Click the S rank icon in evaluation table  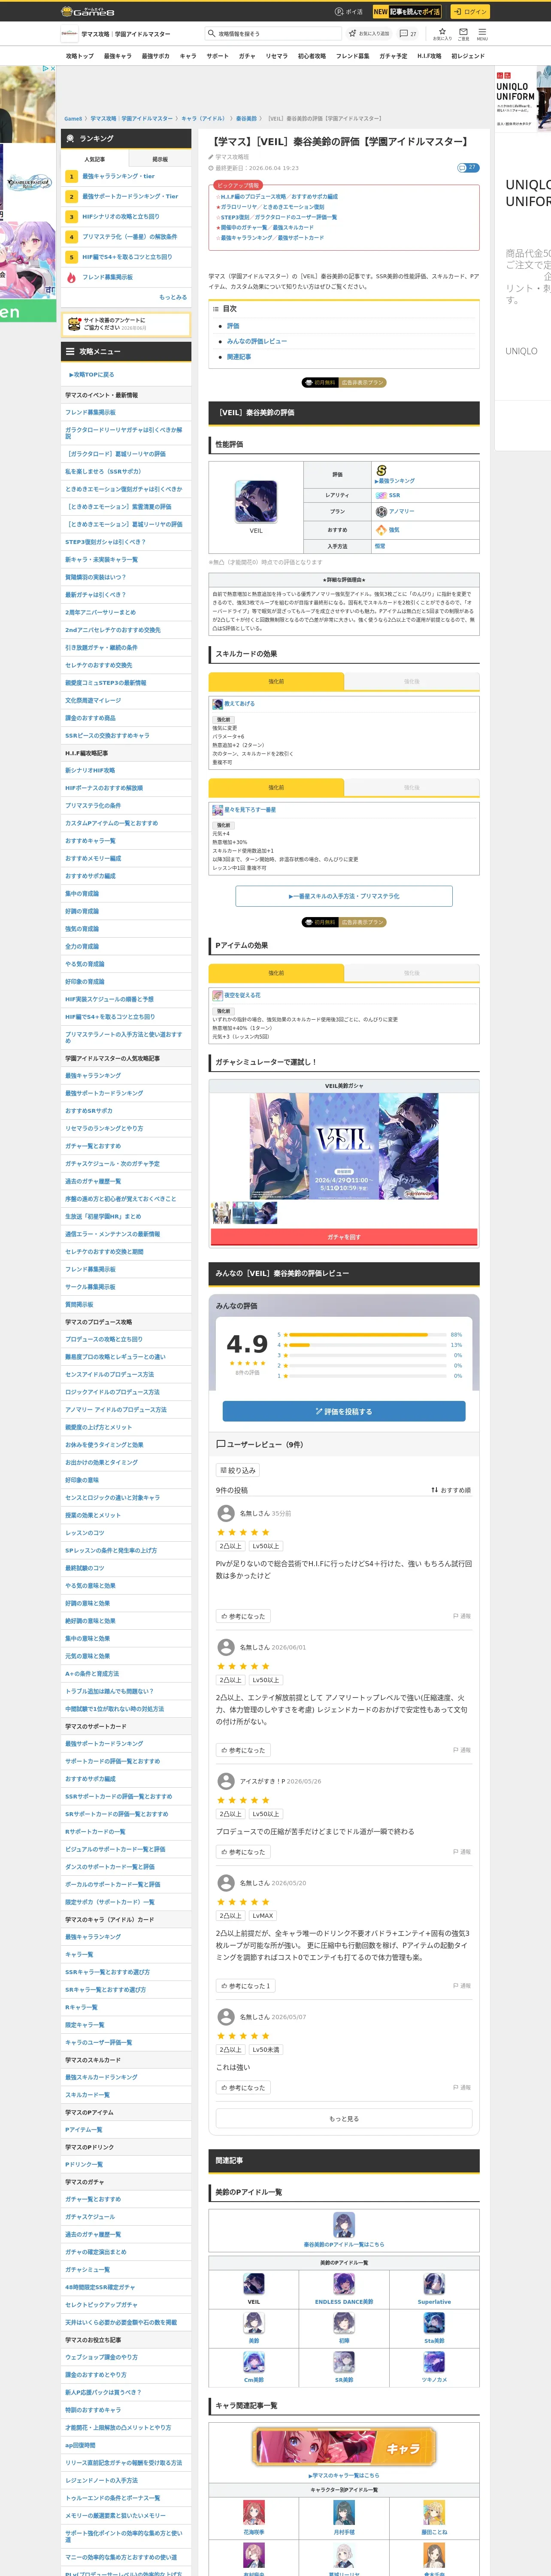[381, 470]
